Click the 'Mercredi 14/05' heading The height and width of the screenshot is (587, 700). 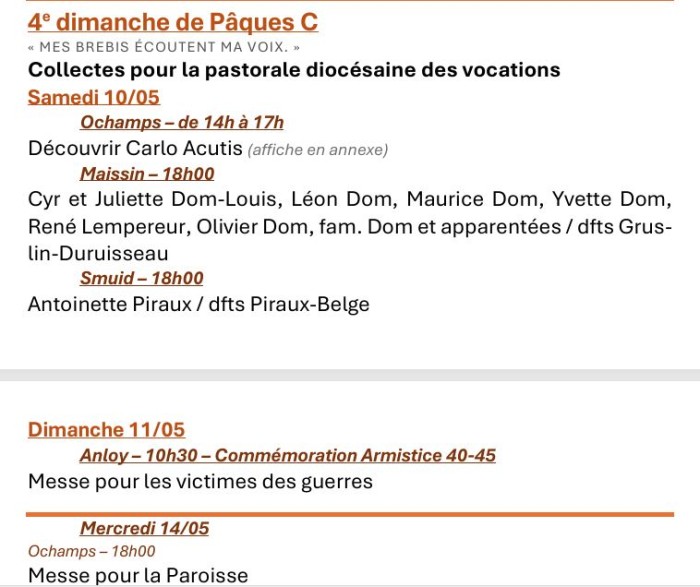click(145, 528)
